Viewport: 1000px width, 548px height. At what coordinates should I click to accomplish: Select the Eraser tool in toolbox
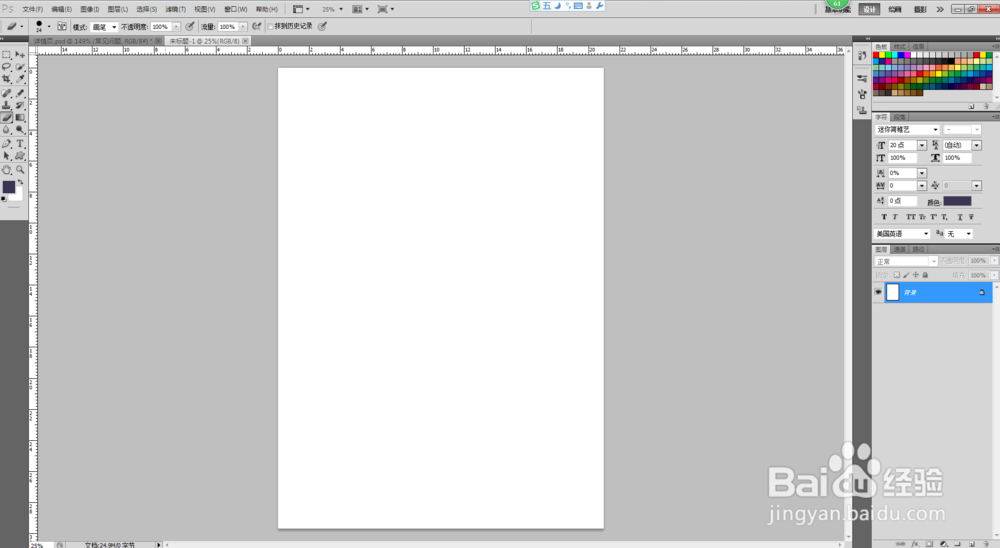pos(6,117)
